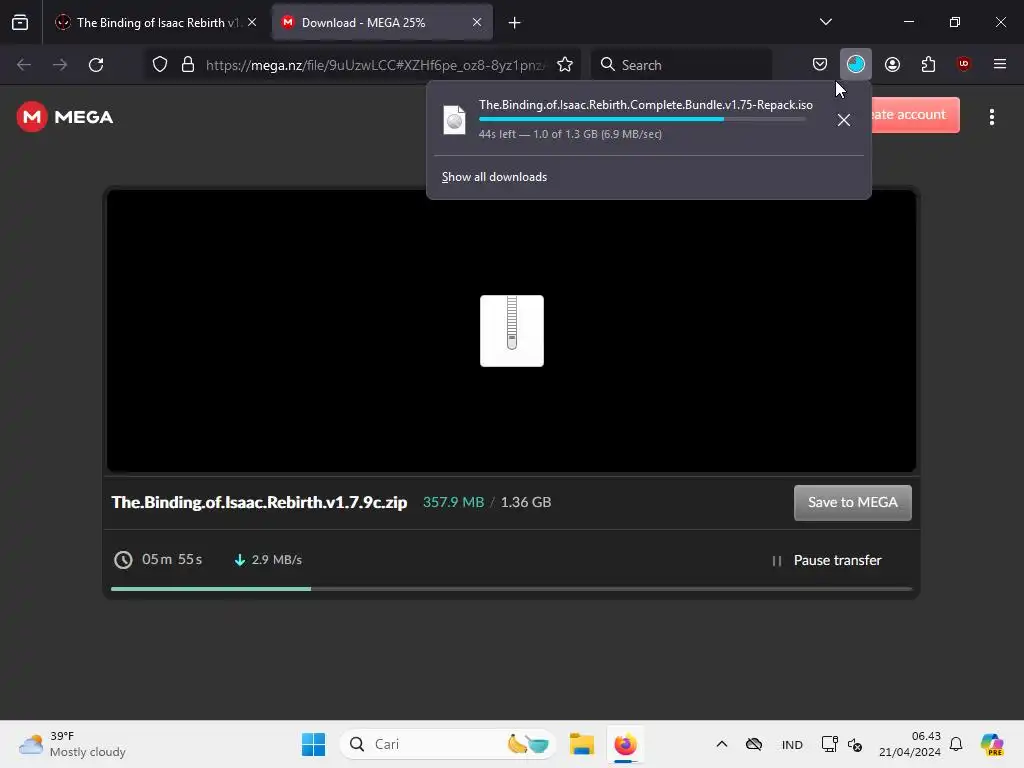The image size is (1024, 768).
Task: Open MEGA three-dot options menu
Action: click(x=991, y=117)
